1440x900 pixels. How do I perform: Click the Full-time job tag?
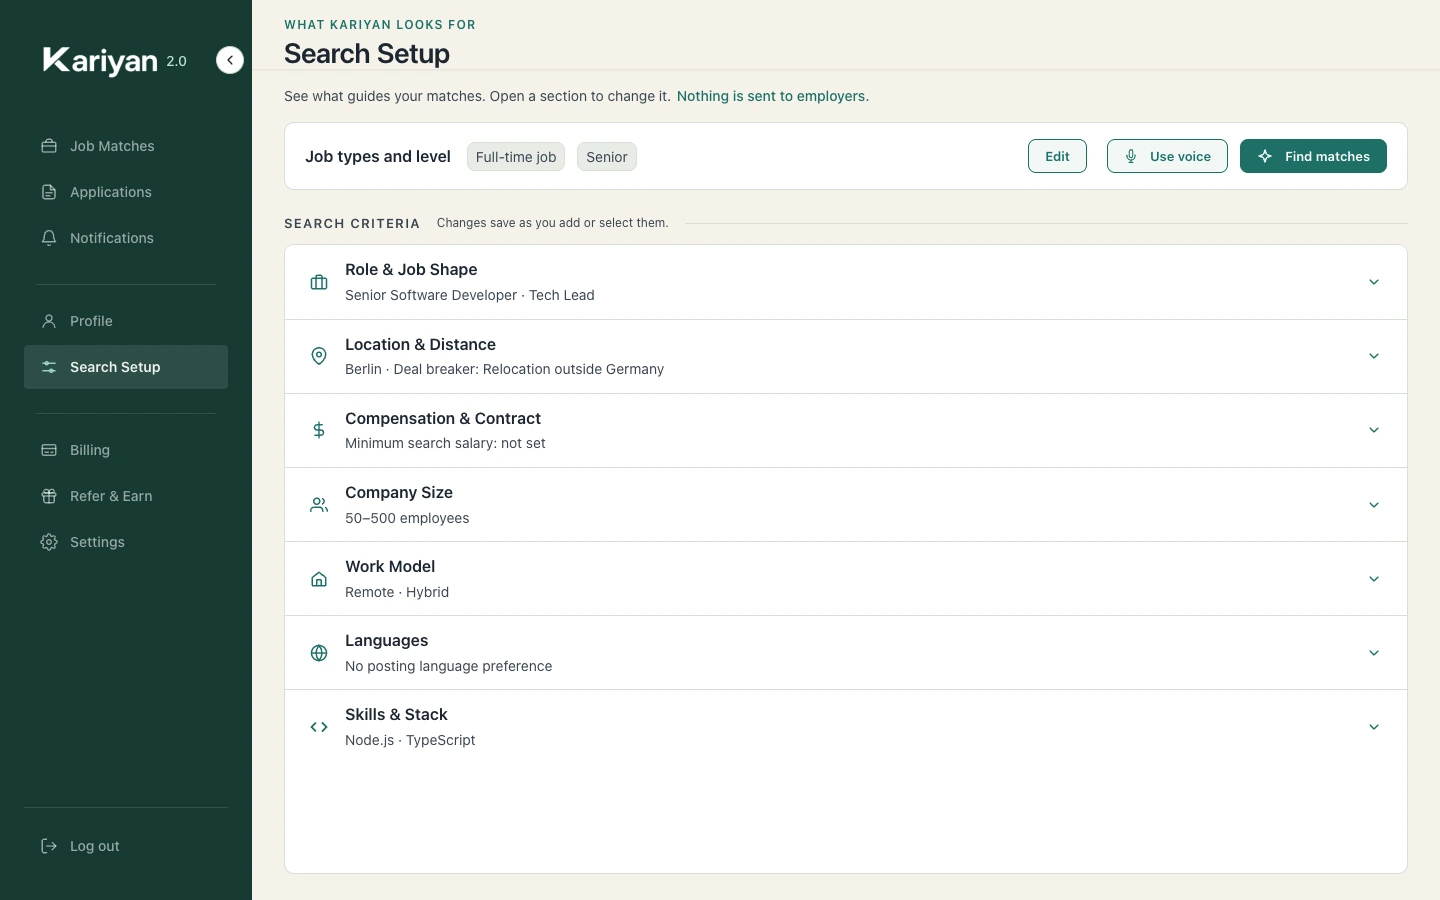[516, 157]
